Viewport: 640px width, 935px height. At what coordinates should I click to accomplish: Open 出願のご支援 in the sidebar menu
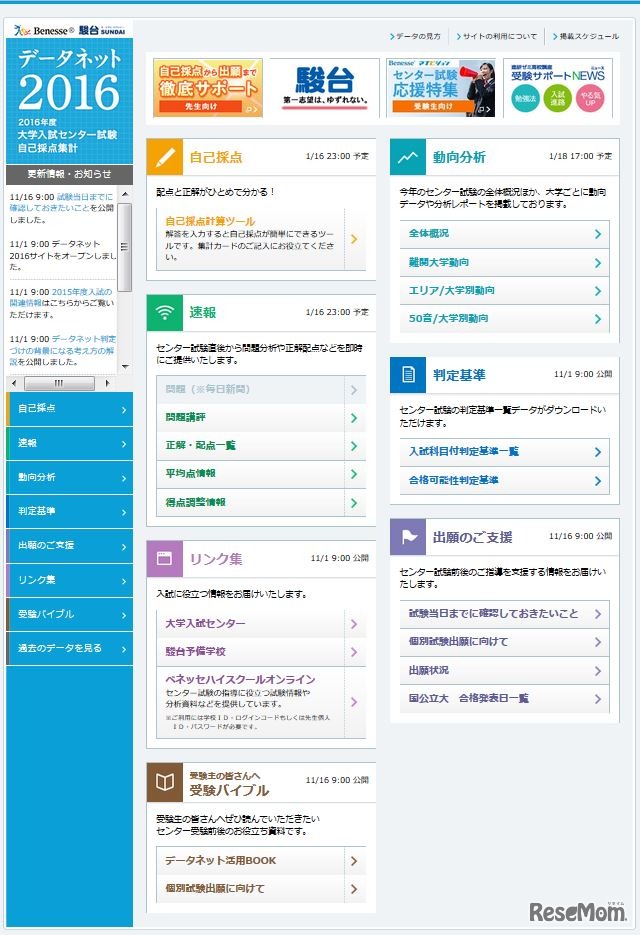(69, 546)
